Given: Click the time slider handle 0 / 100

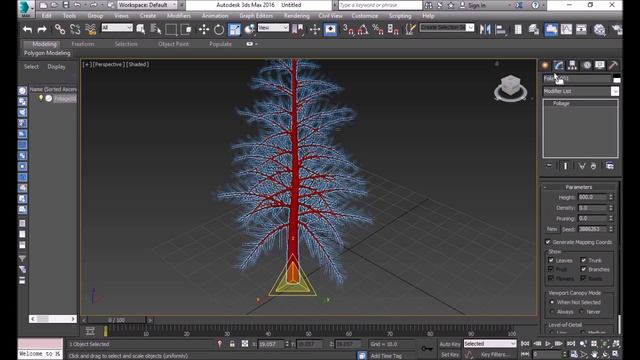Looking at the screenshot, I should pyautogui.click(x=117, y=320).
